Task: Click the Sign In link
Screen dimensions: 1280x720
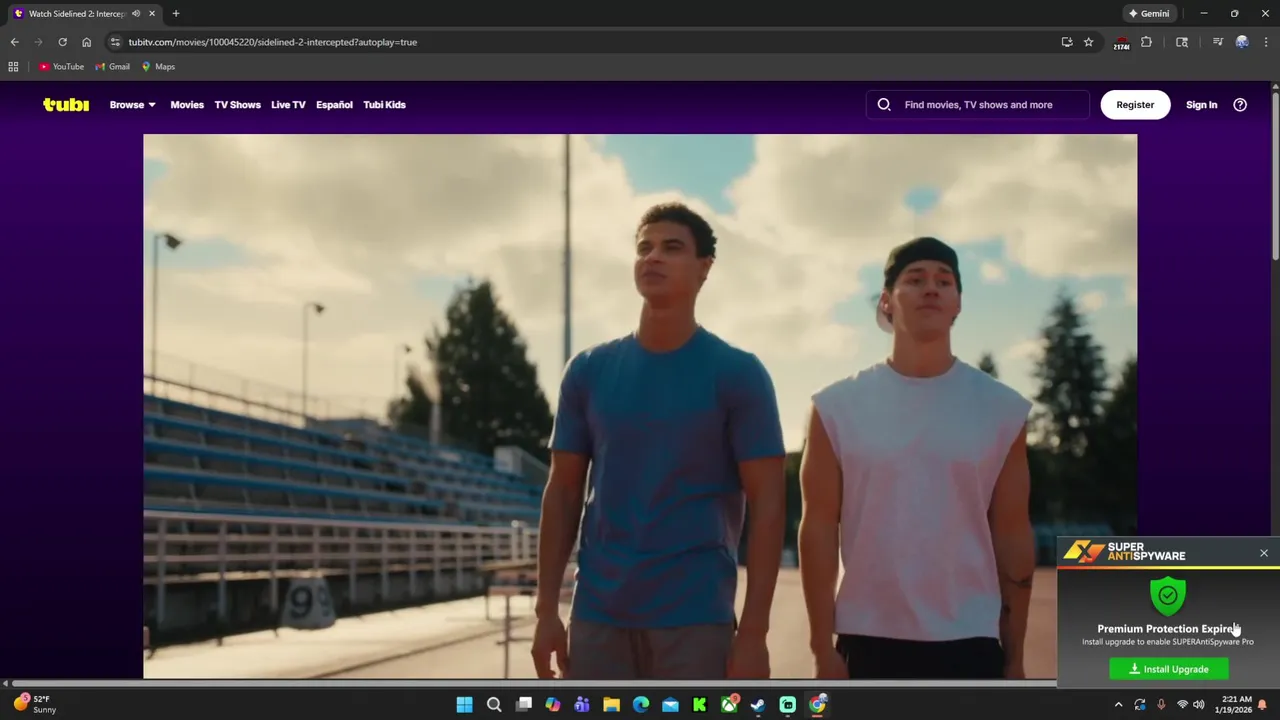Action: (x=1201, y=104)
